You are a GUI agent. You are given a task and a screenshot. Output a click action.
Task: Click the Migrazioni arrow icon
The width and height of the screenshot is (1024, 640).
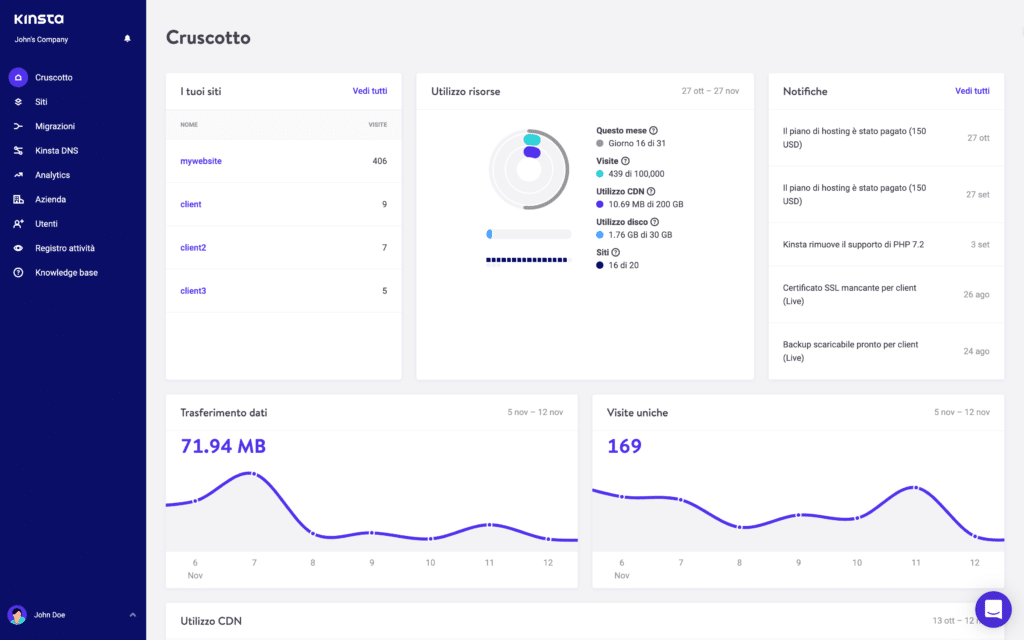(x=18, y=126)
